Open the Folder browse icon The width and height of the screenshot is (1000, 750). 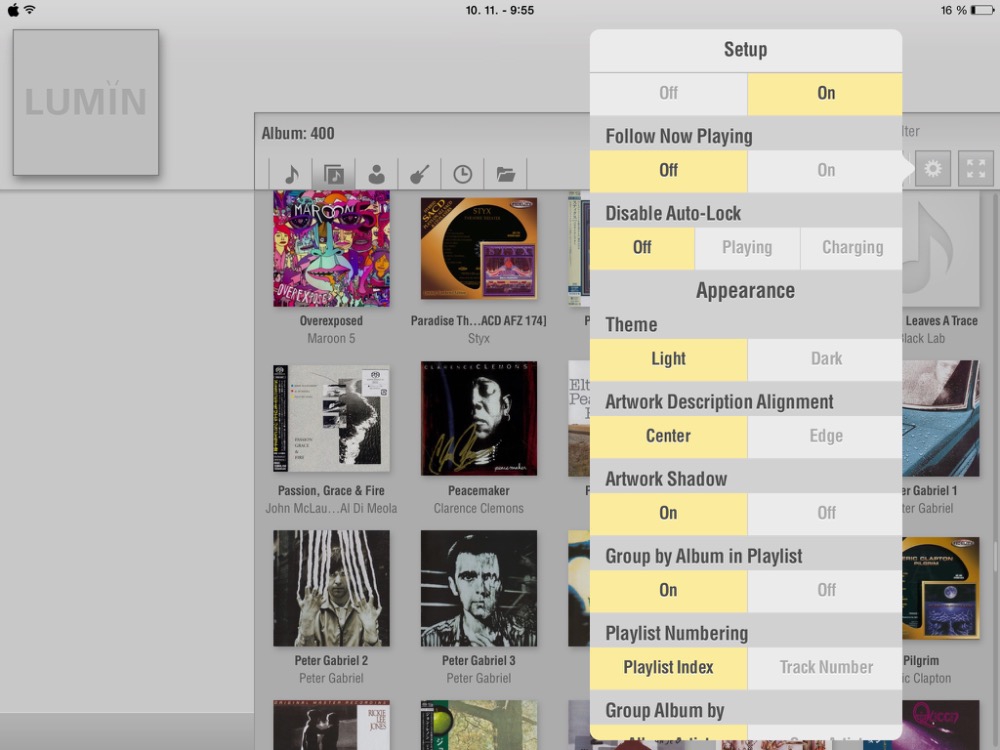click(506, 173)
